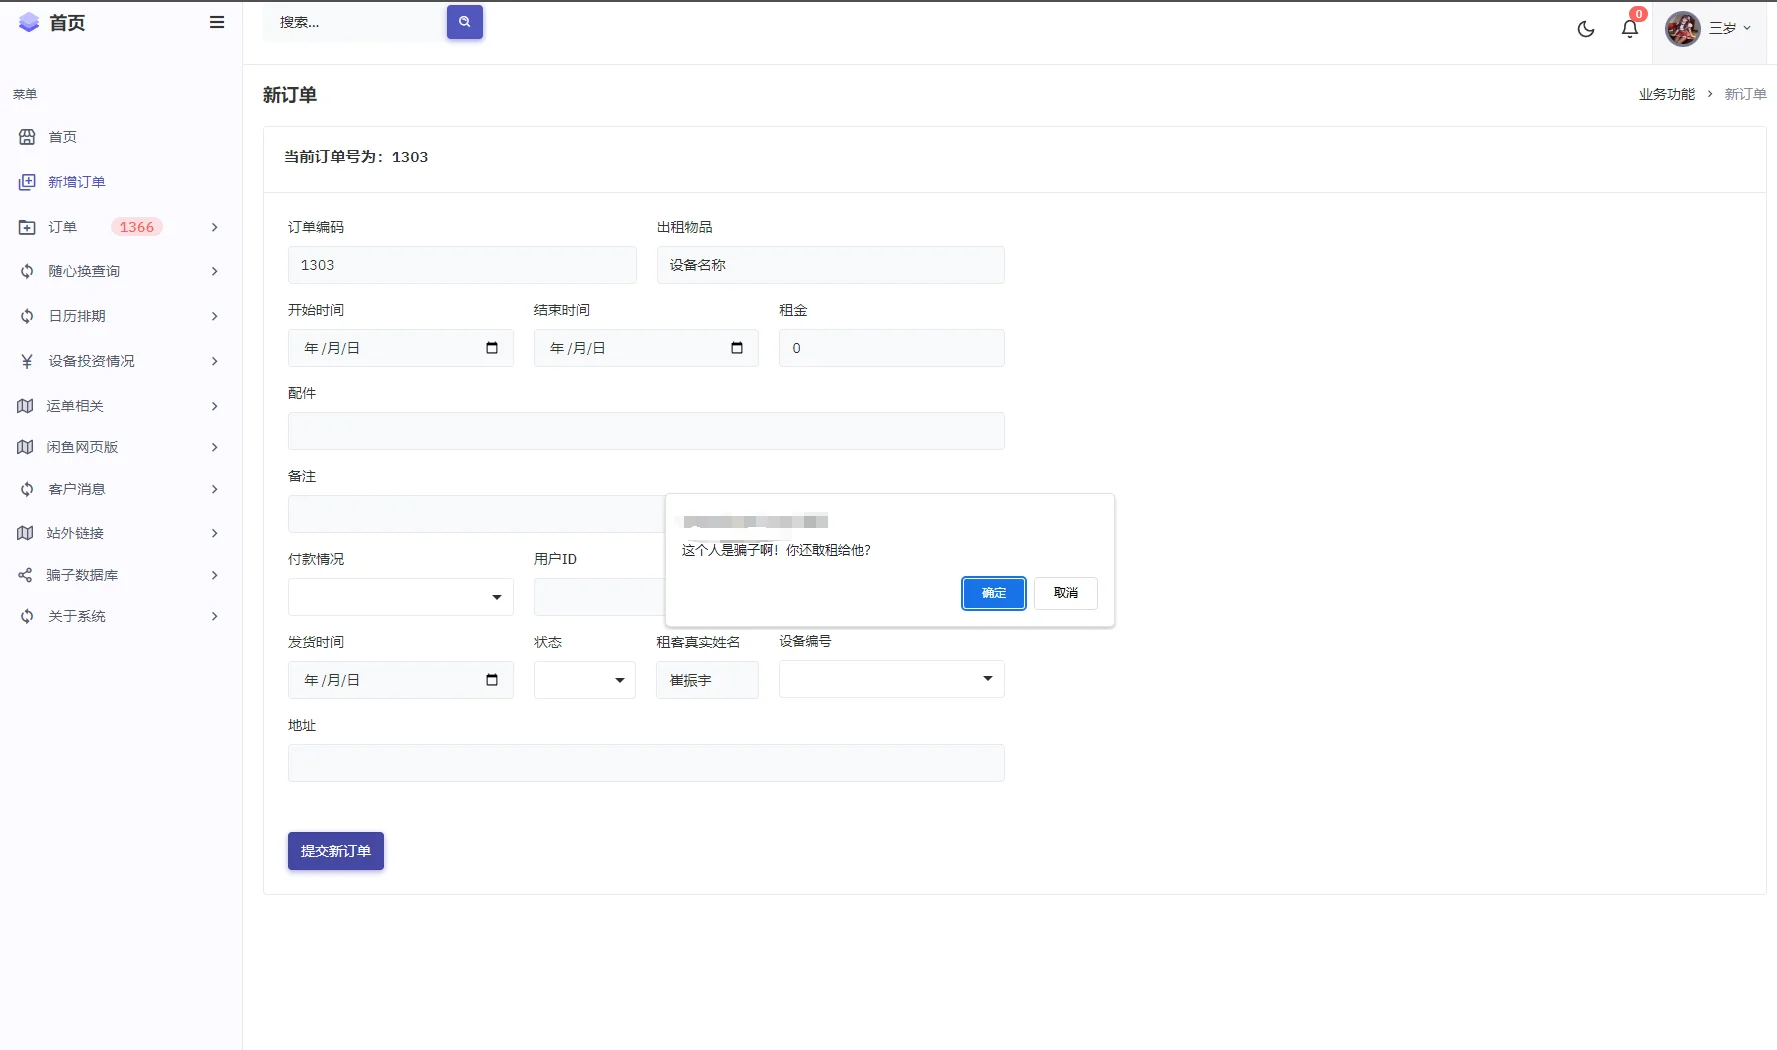Expand the 随心换查询 submenu chevron

click(x=215, y=271)
